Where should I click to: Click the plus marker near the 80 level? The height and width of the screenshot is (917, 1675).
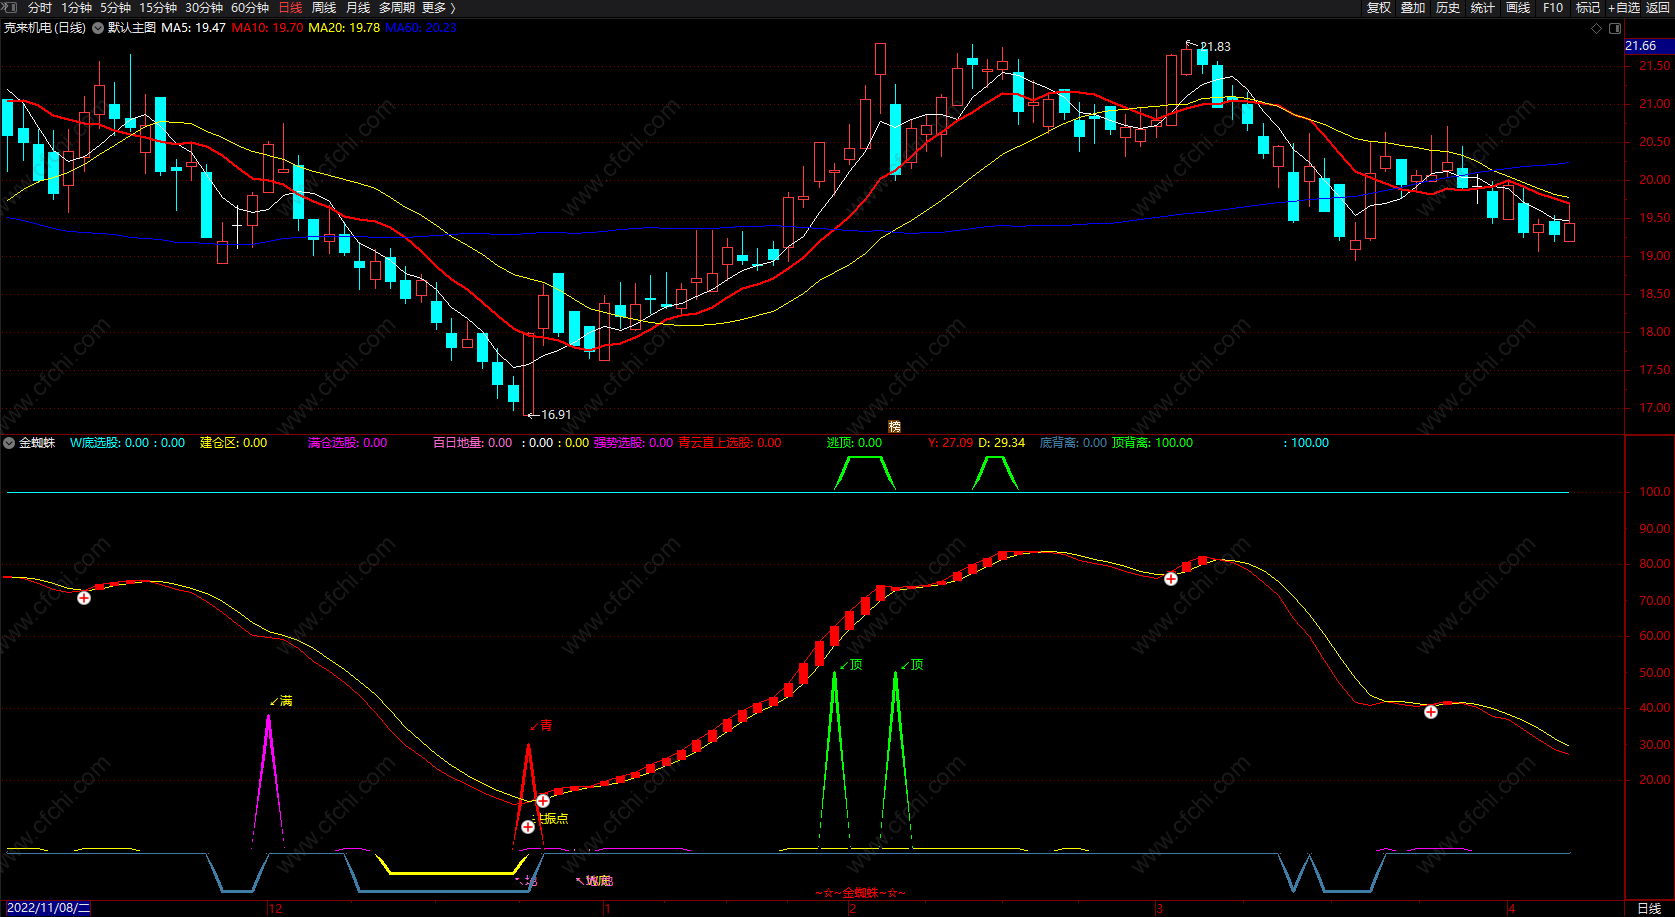coord(1171,579)
